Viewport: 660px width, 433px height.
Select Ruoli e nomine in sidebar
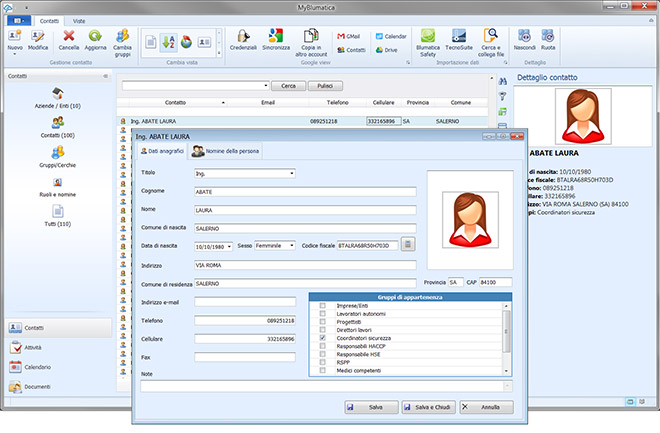point(58,187)
